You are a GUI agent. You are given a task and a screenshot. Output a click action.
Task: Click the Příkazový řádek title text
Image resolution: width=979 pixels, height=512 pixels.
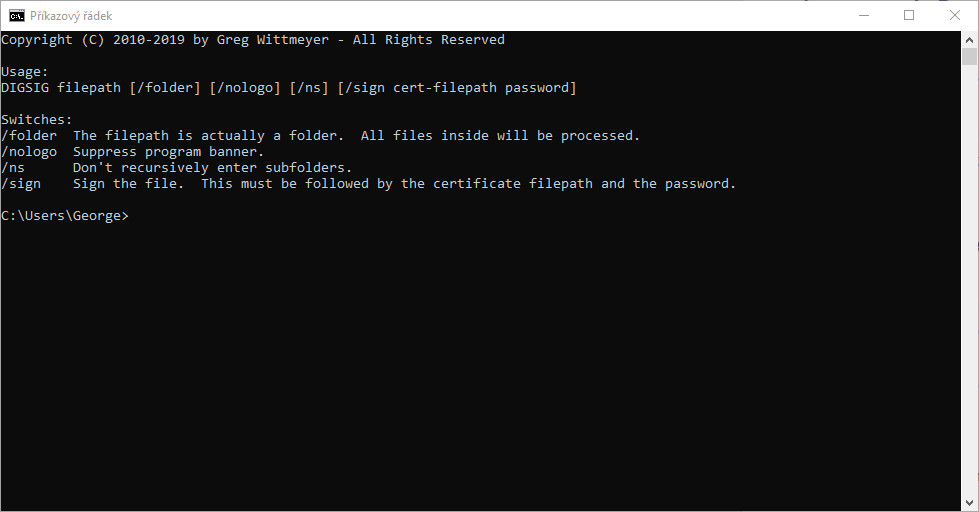(x=71, y=16)
